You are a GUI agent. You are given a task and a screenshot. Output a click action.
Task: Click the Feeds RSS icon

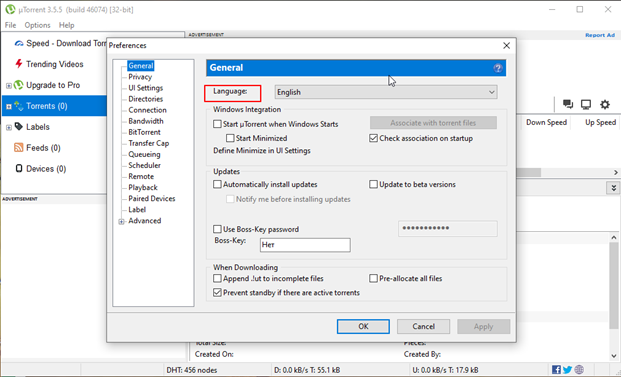click(19, 148)
